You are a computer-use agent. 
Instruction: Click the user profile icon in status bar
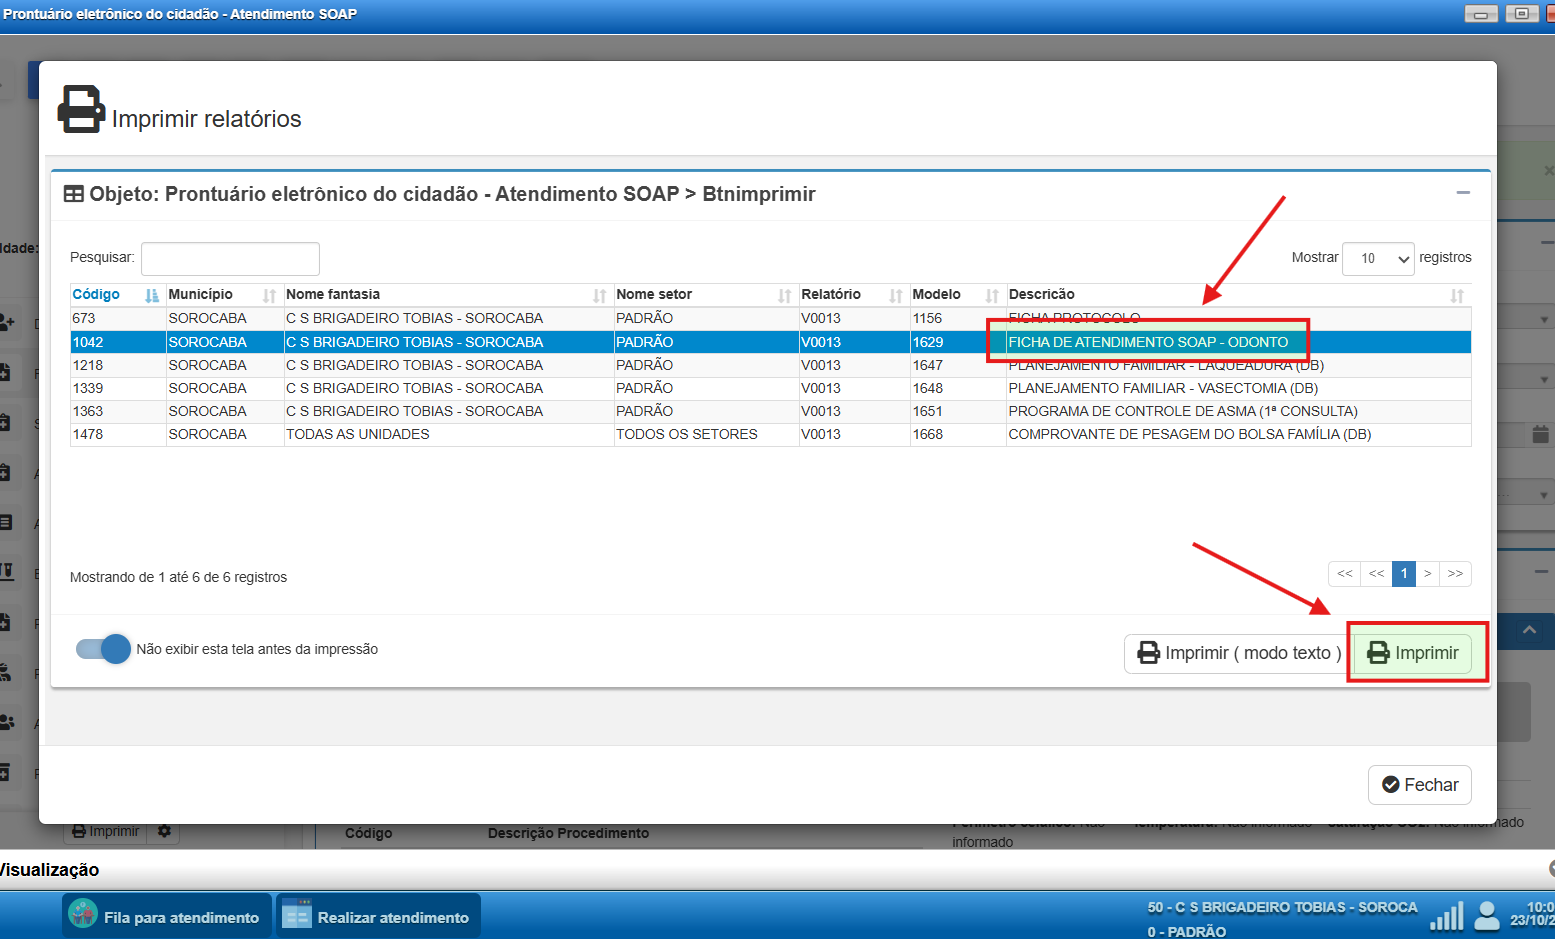1487,915
